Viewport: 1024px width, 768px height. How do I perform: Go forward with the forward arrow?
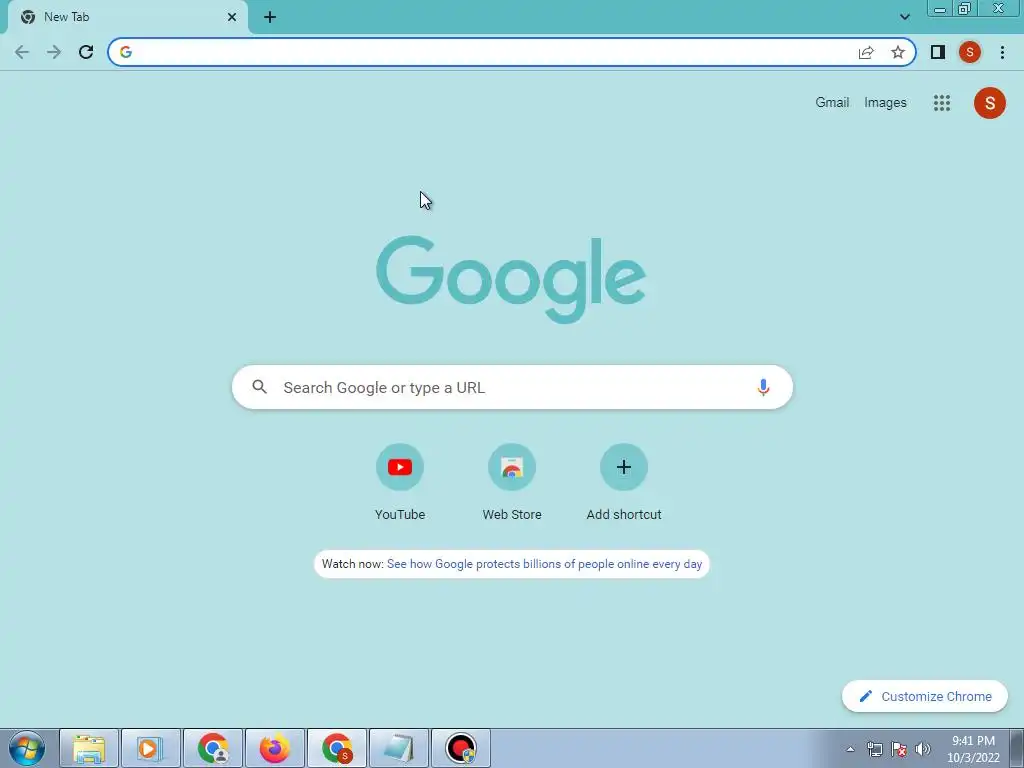click(x=54, y=52)
